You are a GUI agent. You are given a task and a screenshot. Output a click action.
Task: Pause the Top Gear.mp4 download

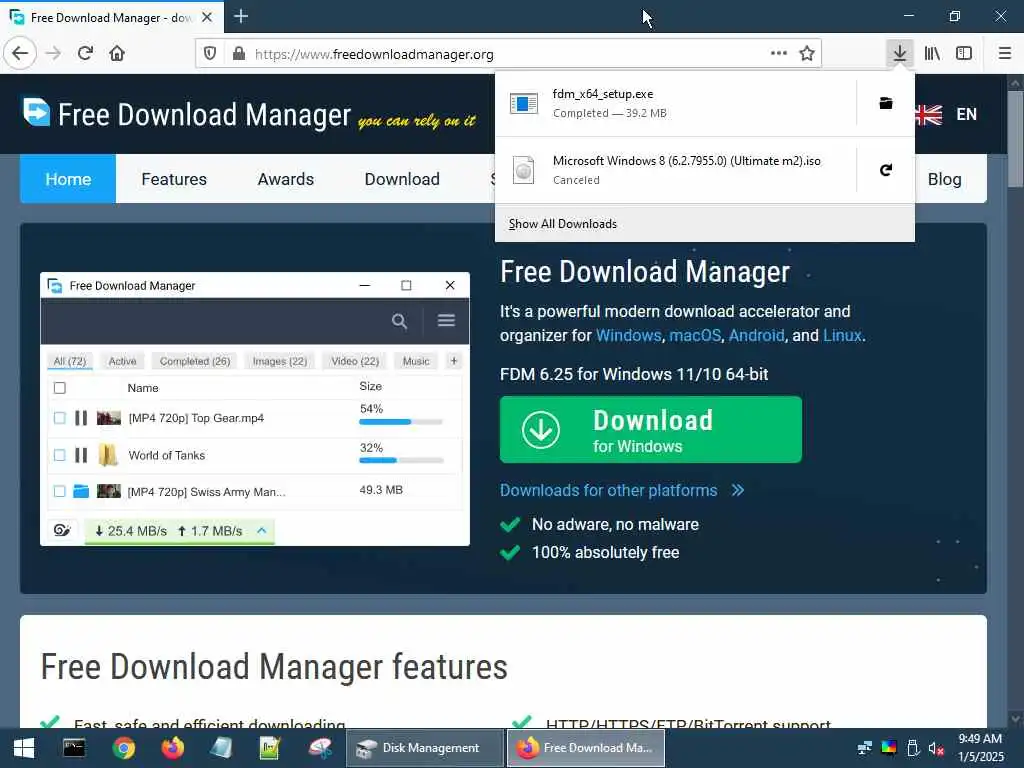(x=81, y=418)
